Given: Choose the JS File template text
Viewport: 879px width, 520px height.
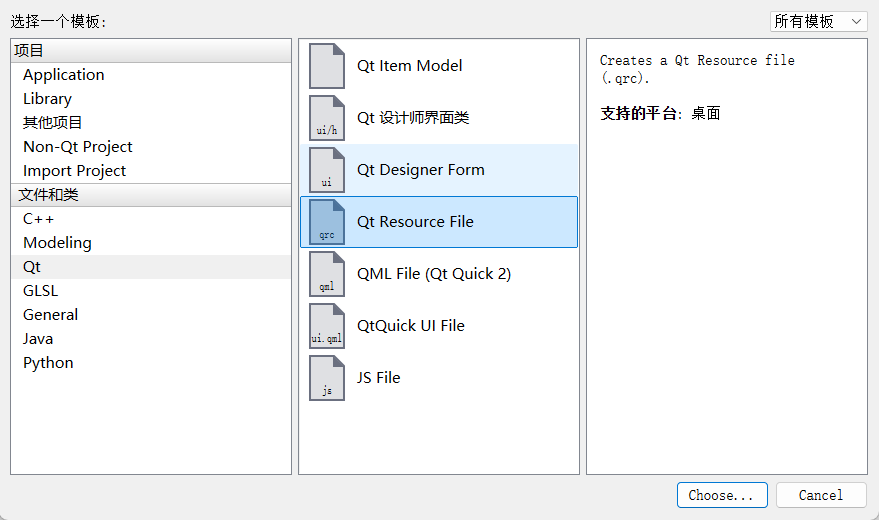Looking at the screenshot, I should [x=378, y=378].
